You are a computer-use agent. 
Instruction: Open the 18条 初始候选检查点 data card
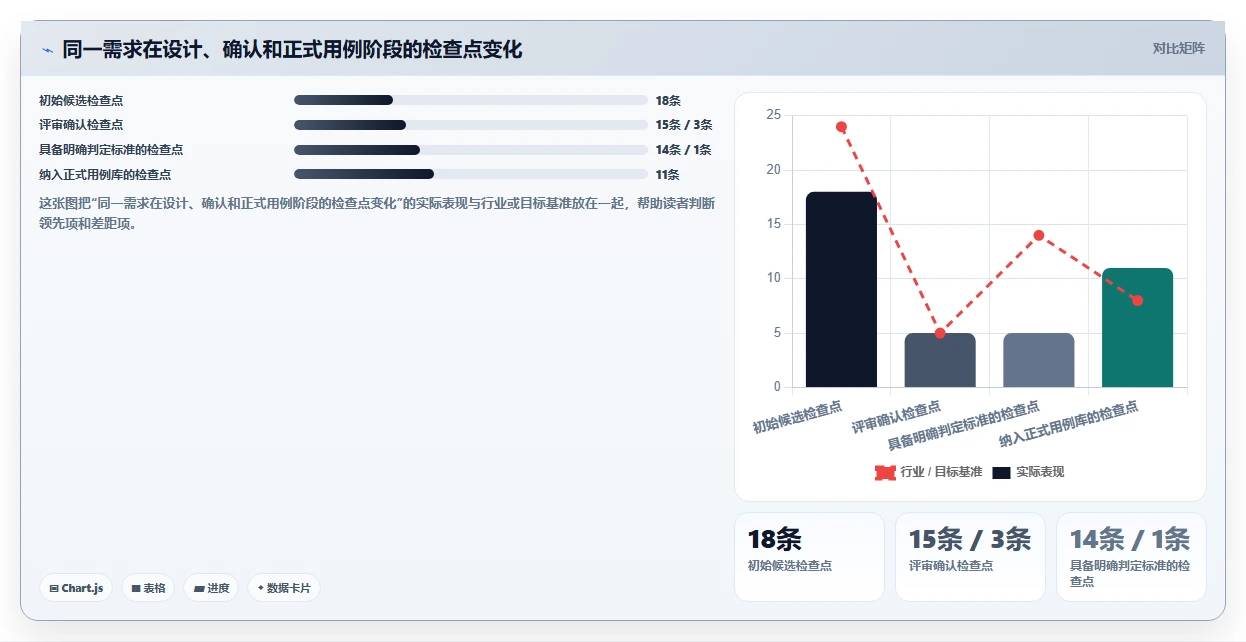[809, 557]
